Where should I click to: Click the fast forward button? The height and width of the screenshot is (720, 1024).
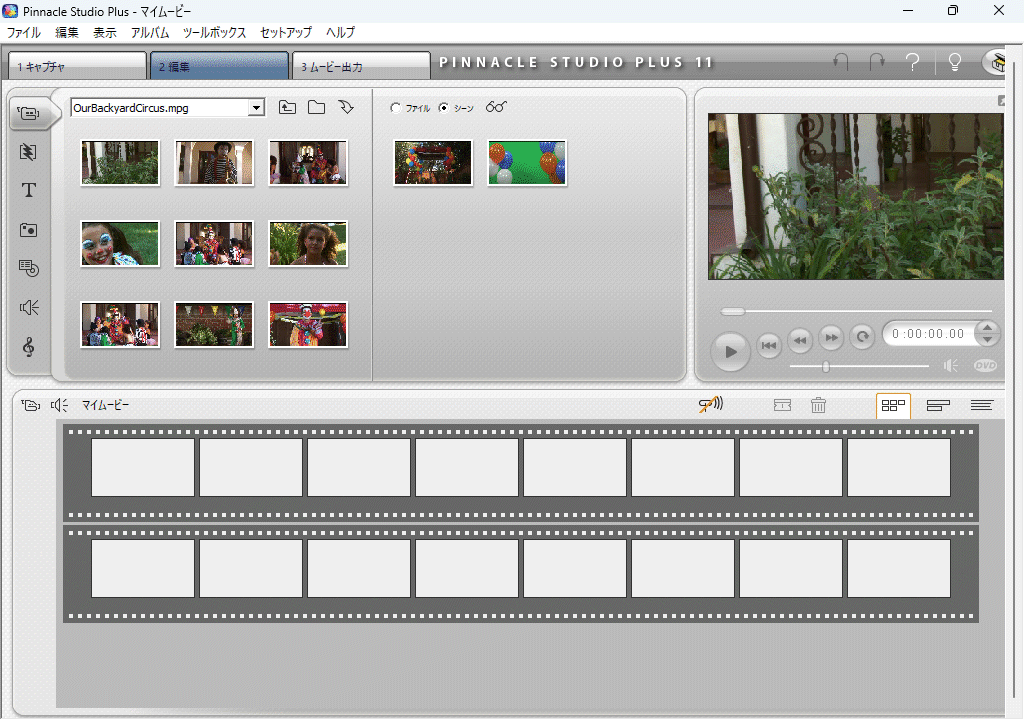[831, 337]
